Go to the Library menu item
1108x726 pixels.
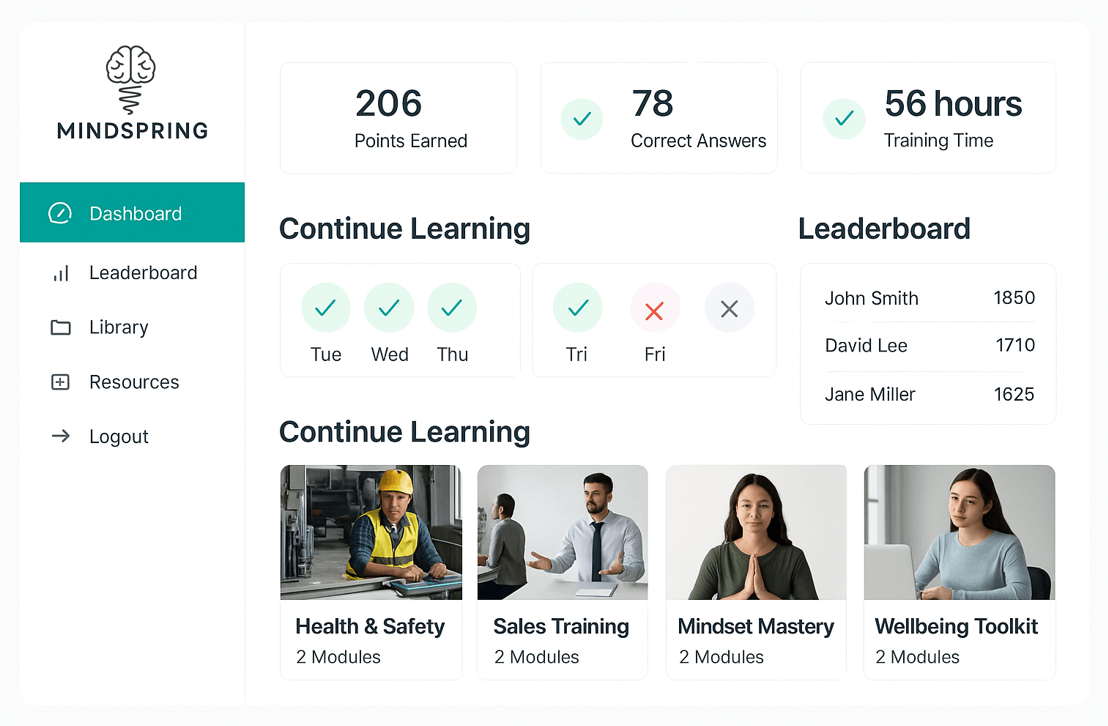click(x=118, y=327)
